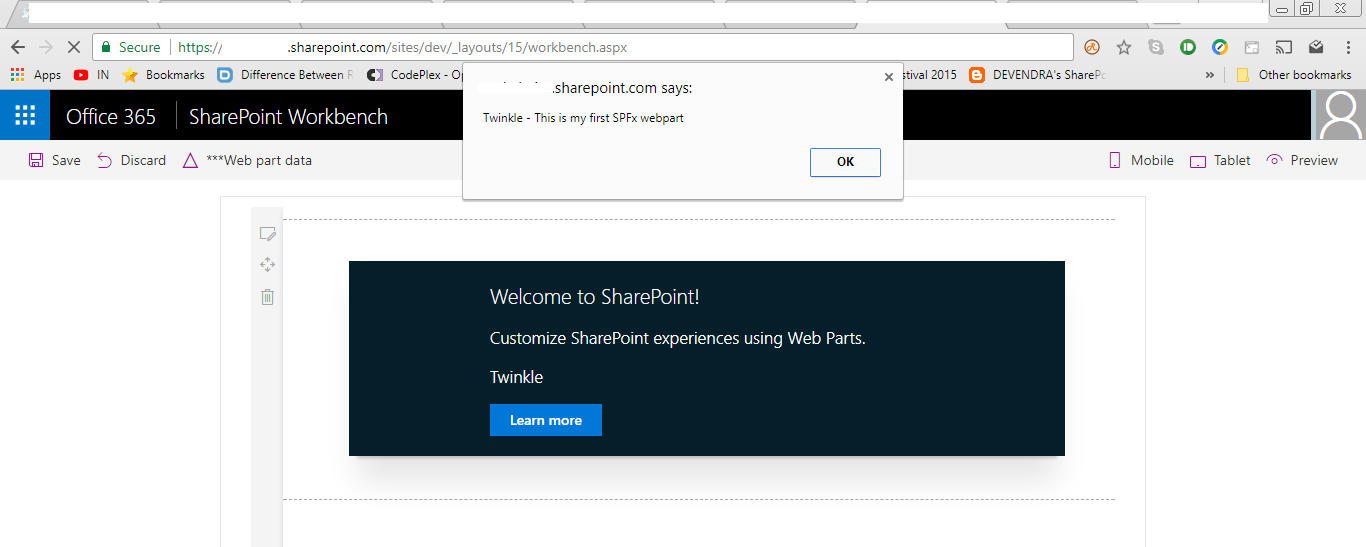Click the user profile avatar icon
The image size is (1366, 547).
(x=1340, y=115)
